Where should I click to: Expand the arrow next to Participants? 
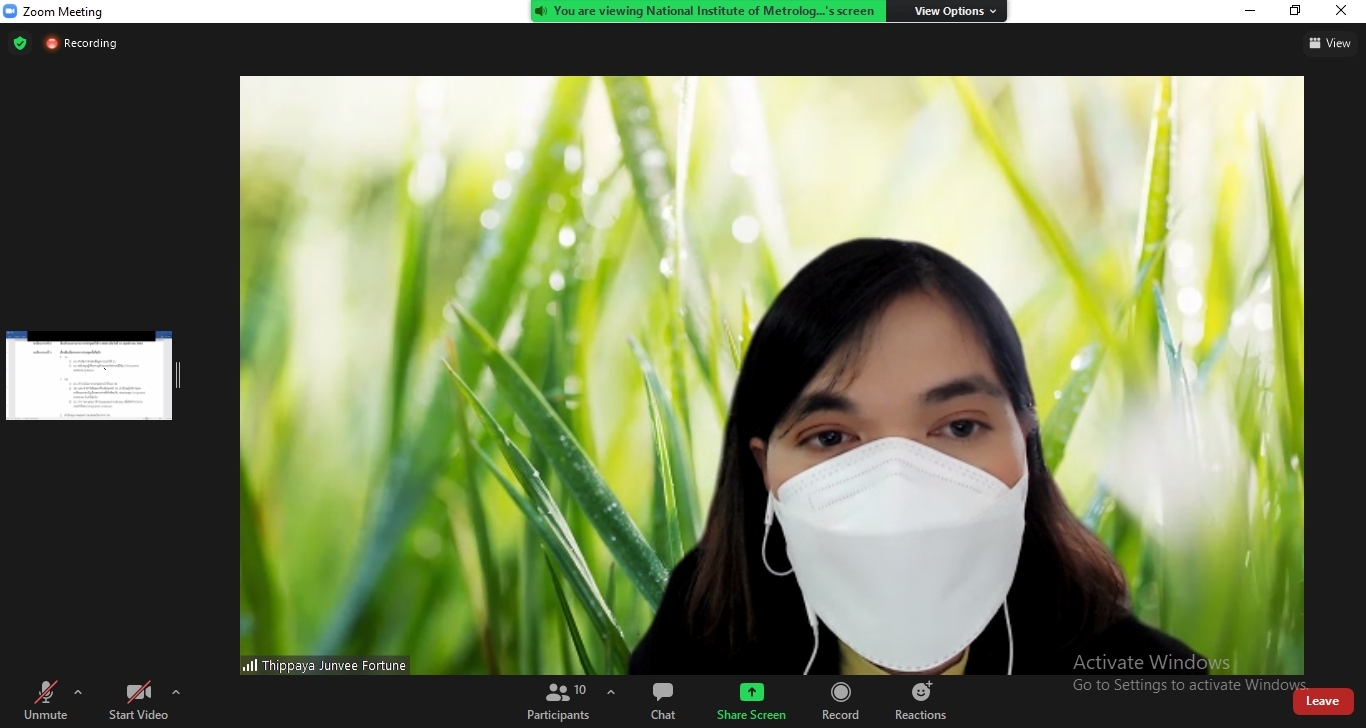(x=611, y=692)
